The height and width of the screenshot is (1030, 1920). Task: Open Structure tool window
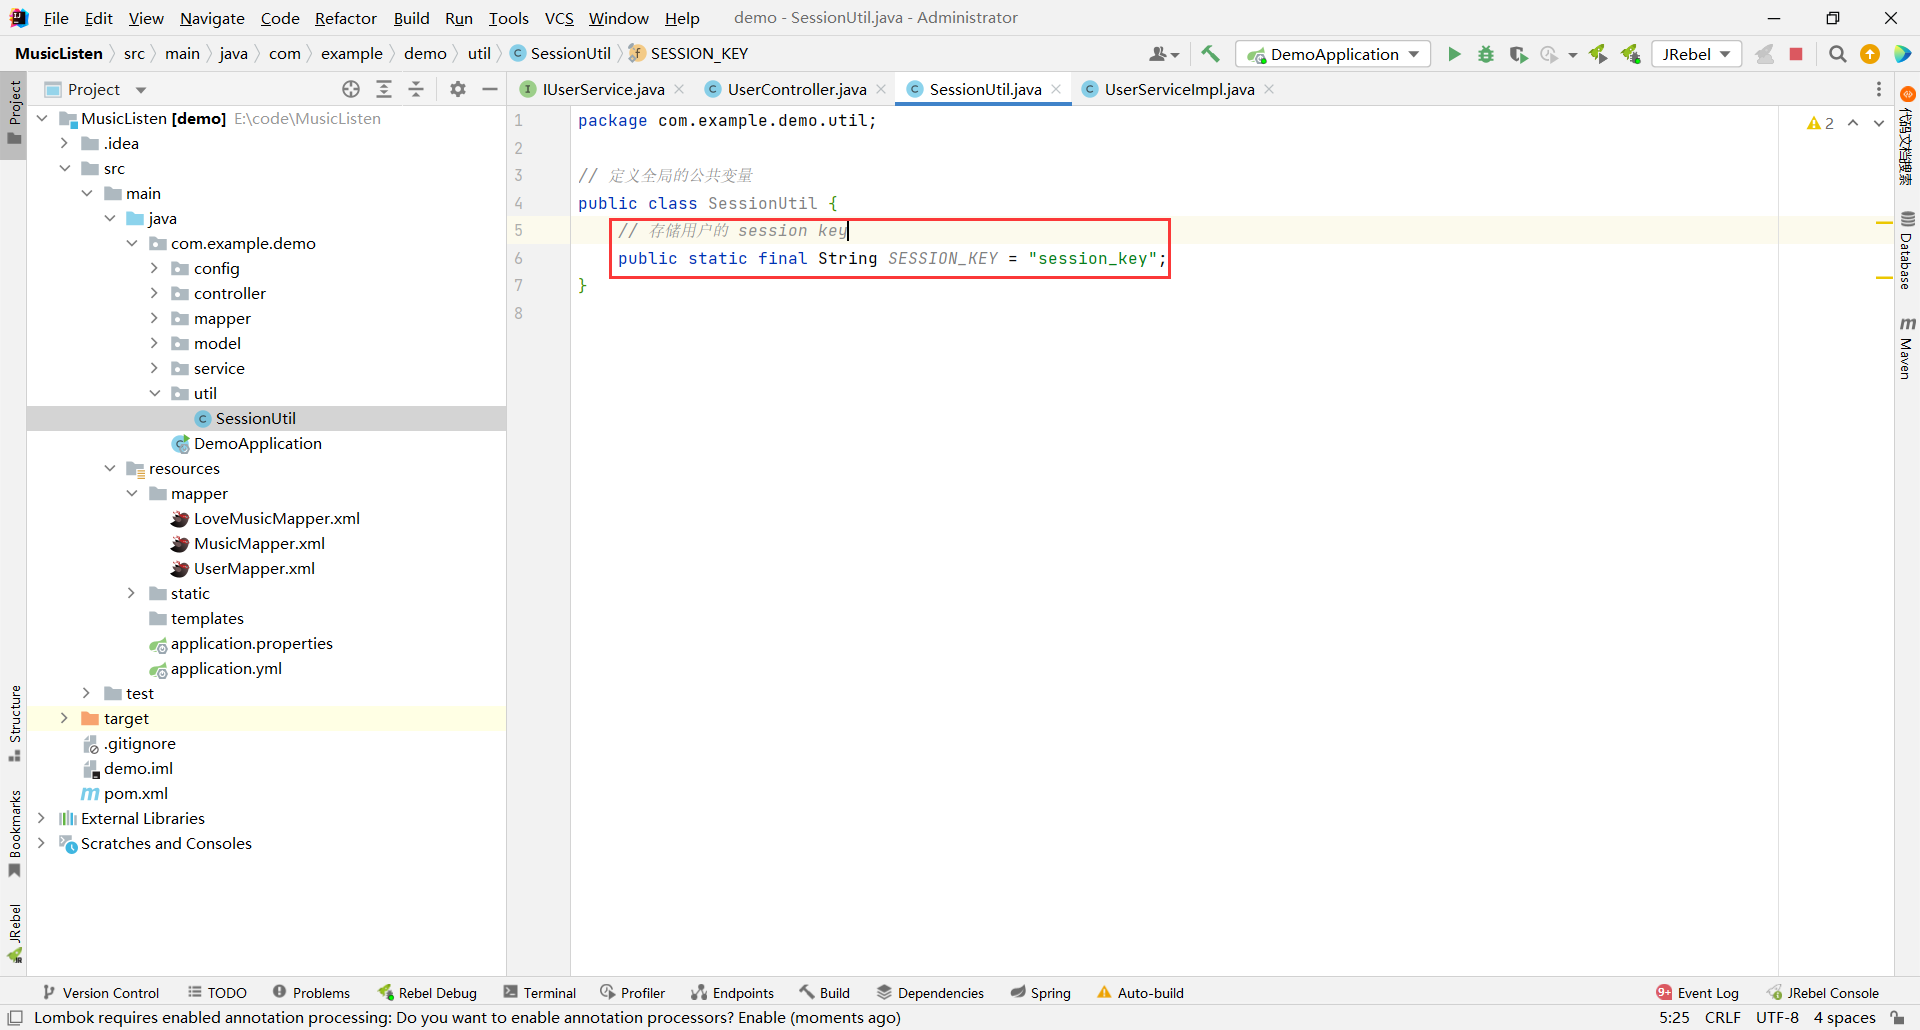click(x=14, y=723)
